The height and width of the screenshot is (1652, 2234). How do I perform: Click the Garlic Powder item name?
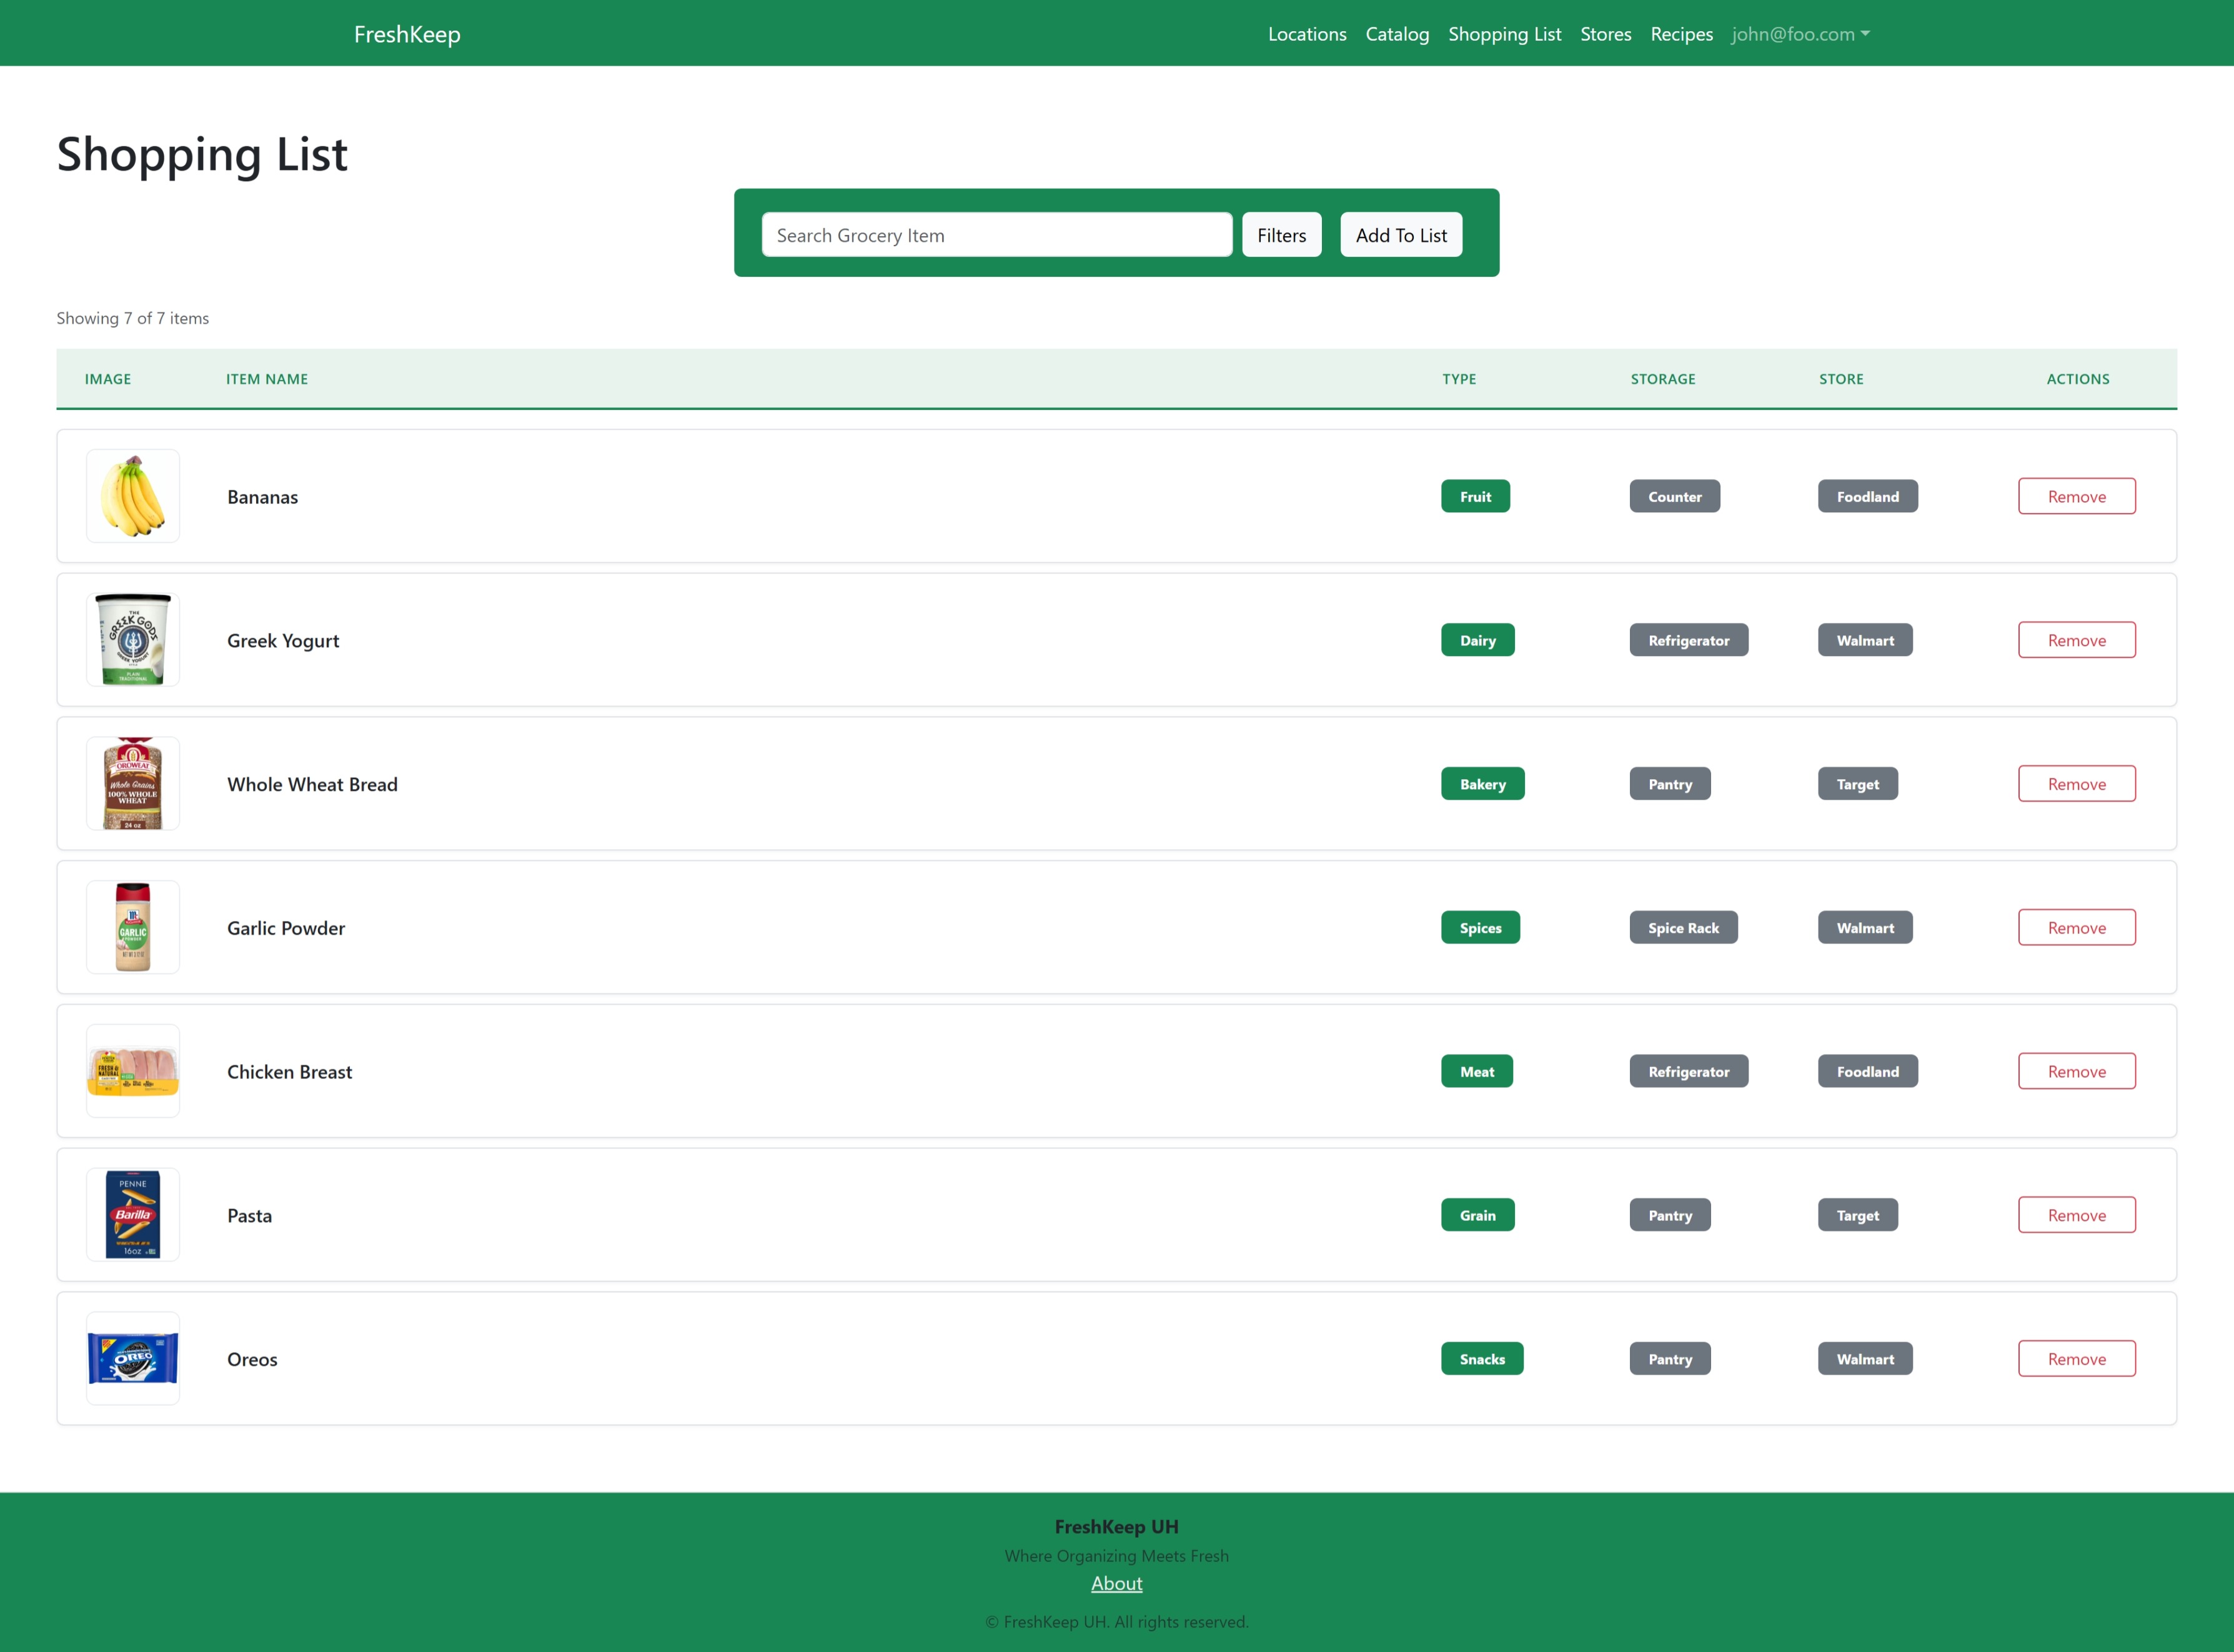tap(286, 928)
